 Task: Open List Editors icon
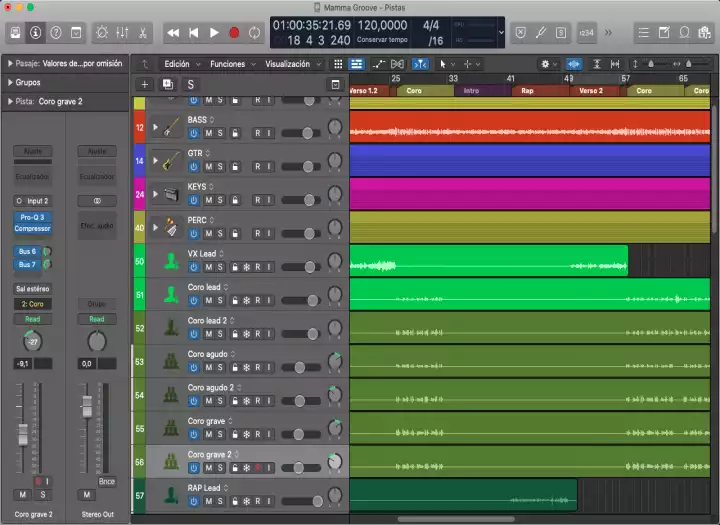(644, 33)
